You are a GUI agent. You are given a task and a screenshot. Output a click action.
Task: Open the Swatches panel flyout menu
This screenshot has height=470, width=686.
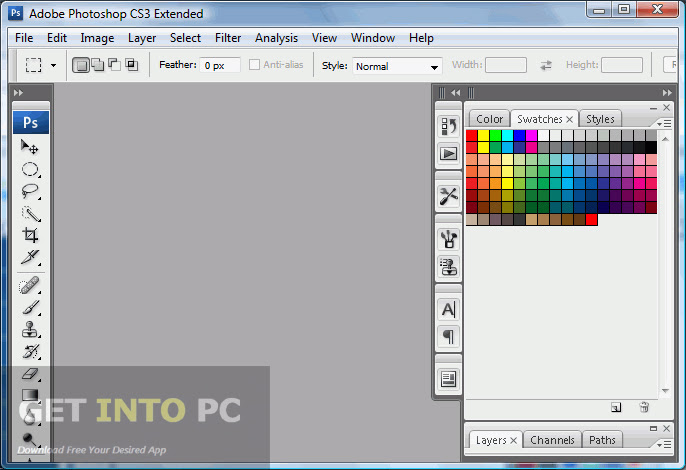coord(665,124)
